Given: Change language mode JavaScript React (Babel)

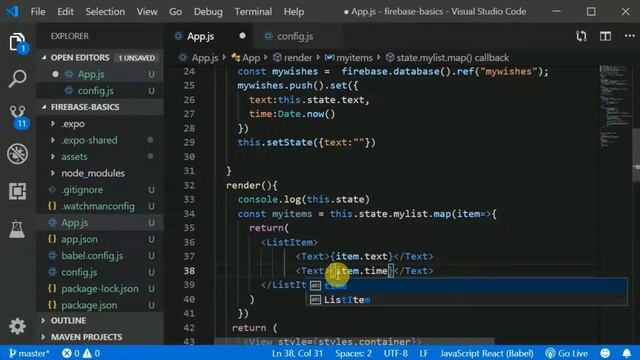Looking at the screenshot, I should coord(487,353).
